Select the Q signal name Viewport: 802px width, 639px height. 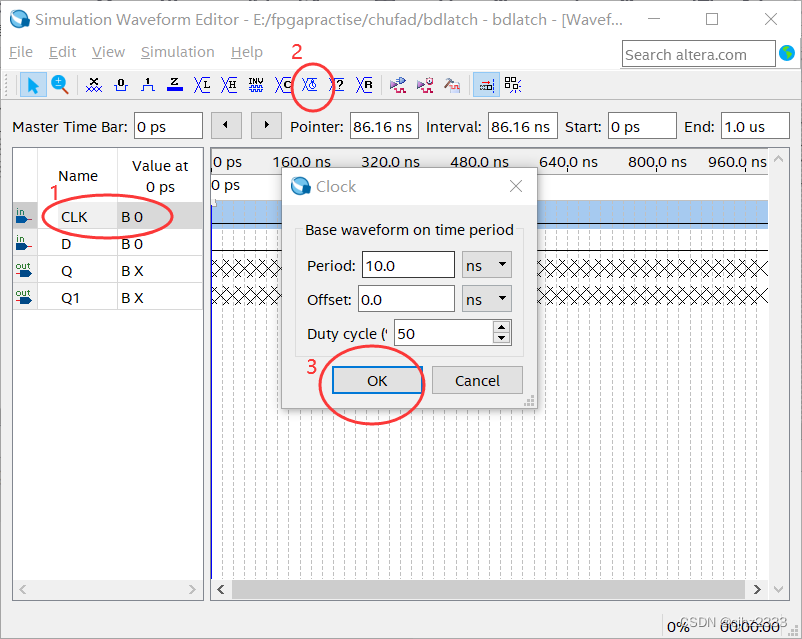click(66, 271)
